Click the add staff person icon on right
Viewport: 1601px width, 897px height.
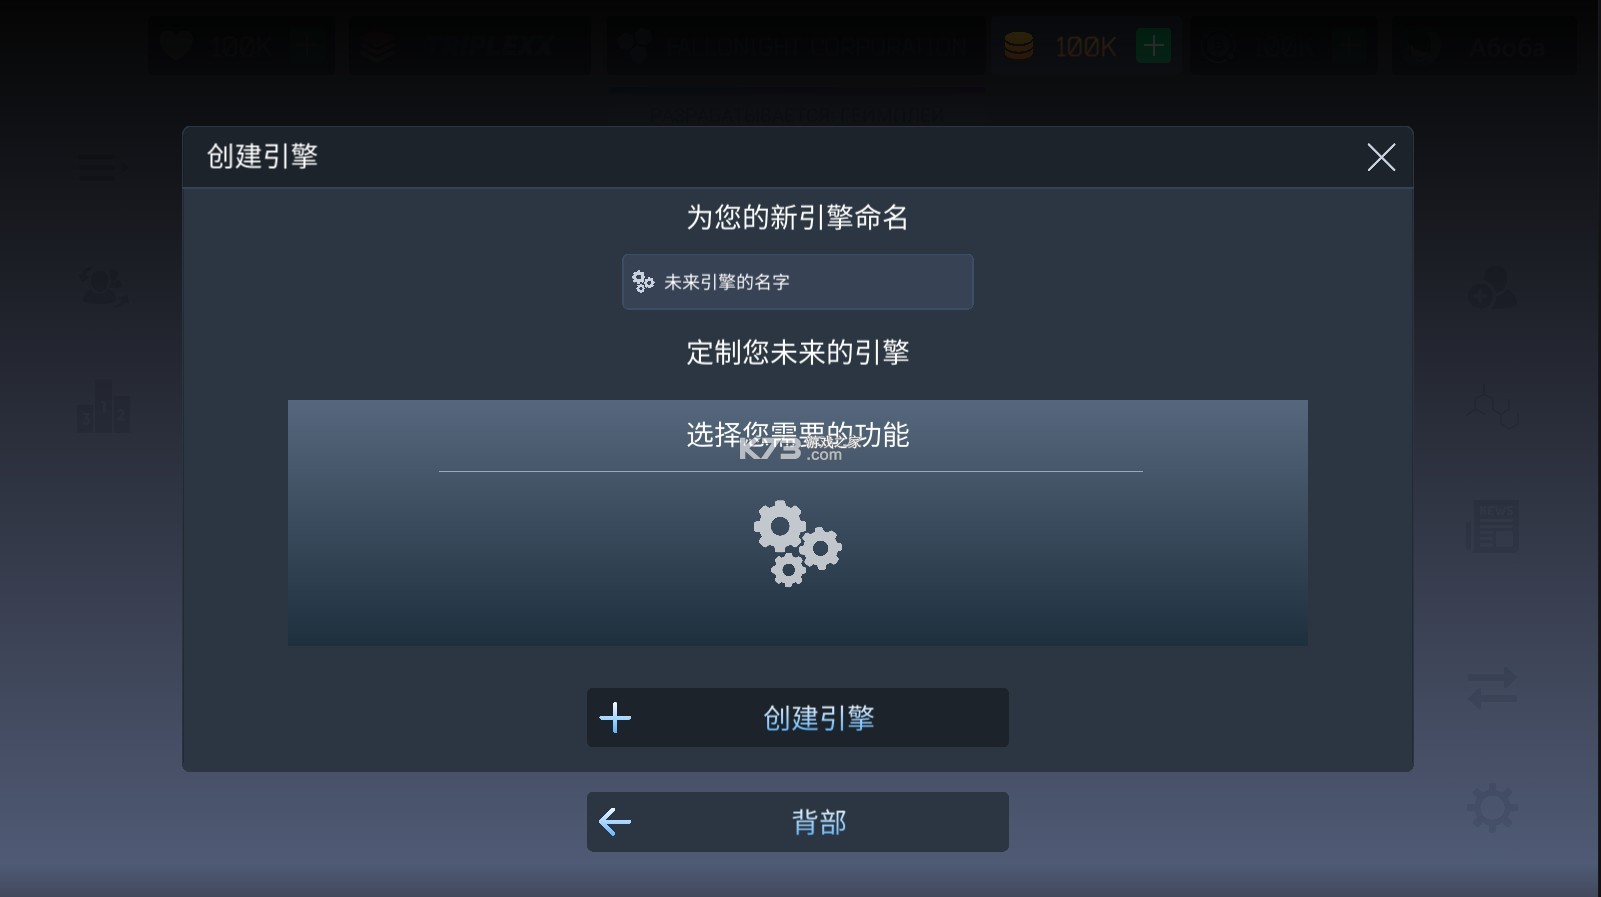click(1492, 288)
